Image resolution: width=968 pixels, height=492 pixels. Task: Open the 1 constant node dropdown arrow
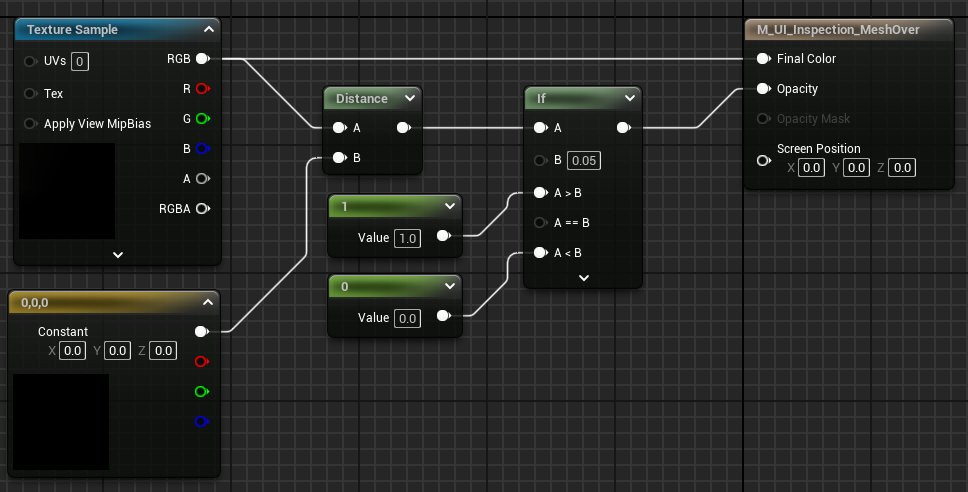(x=450, y=206)
